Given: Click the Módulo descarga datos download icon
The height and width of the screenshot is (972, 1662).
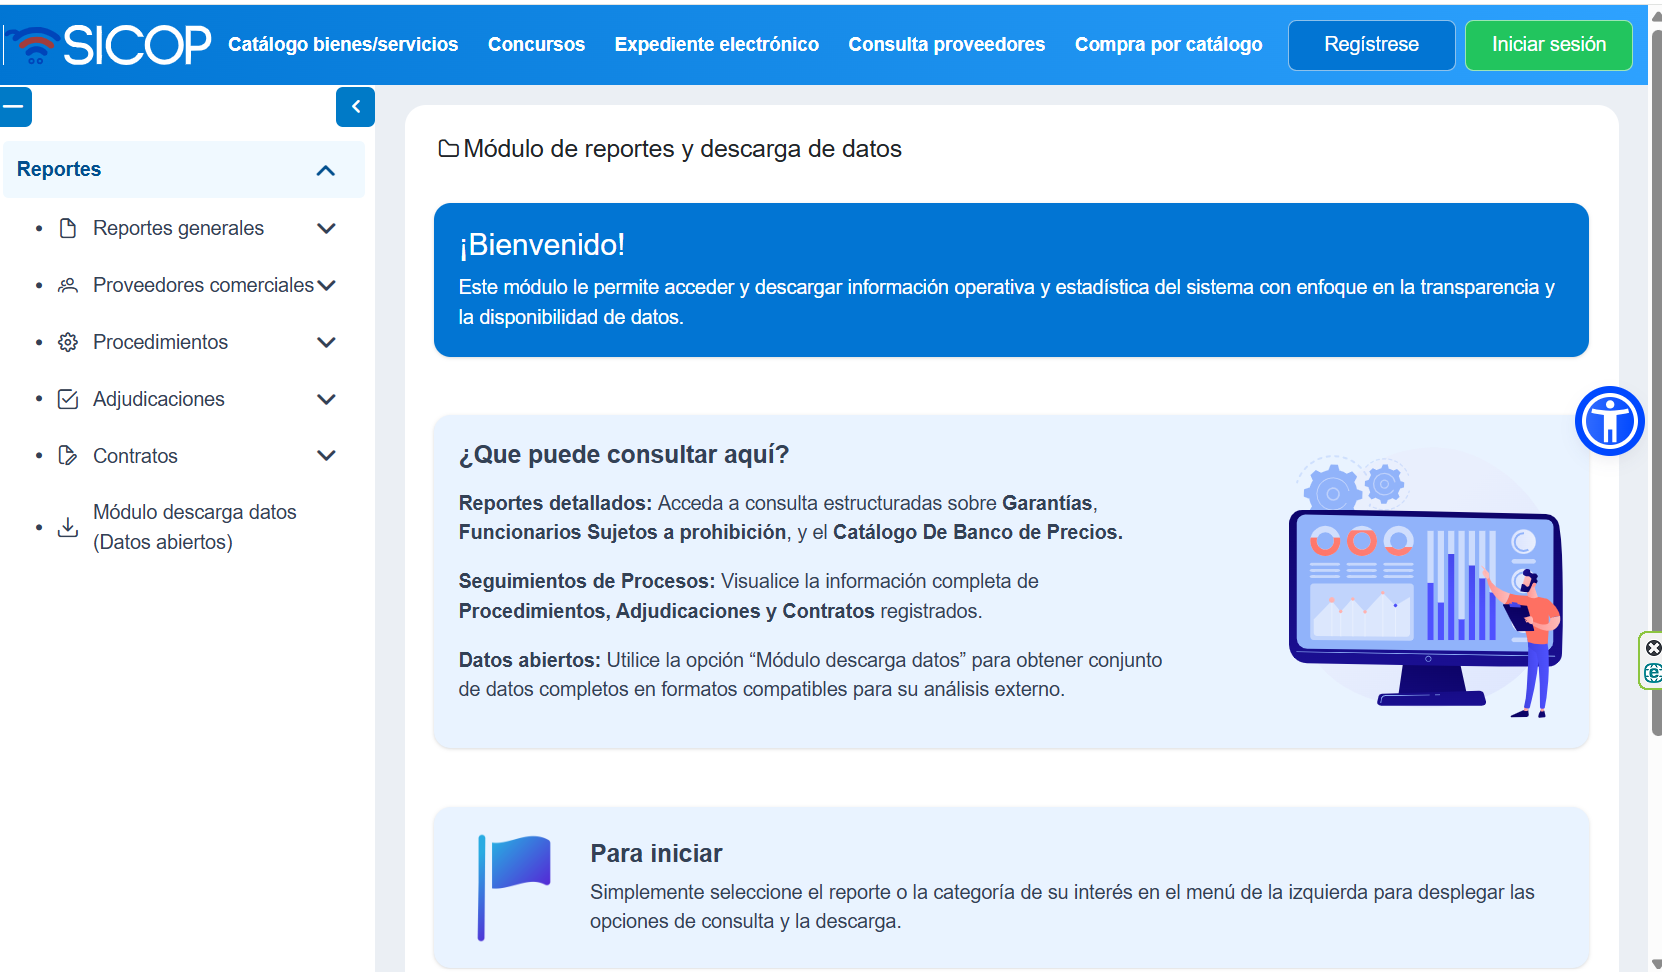Looking at the screenshot, I should click(67, 527).
